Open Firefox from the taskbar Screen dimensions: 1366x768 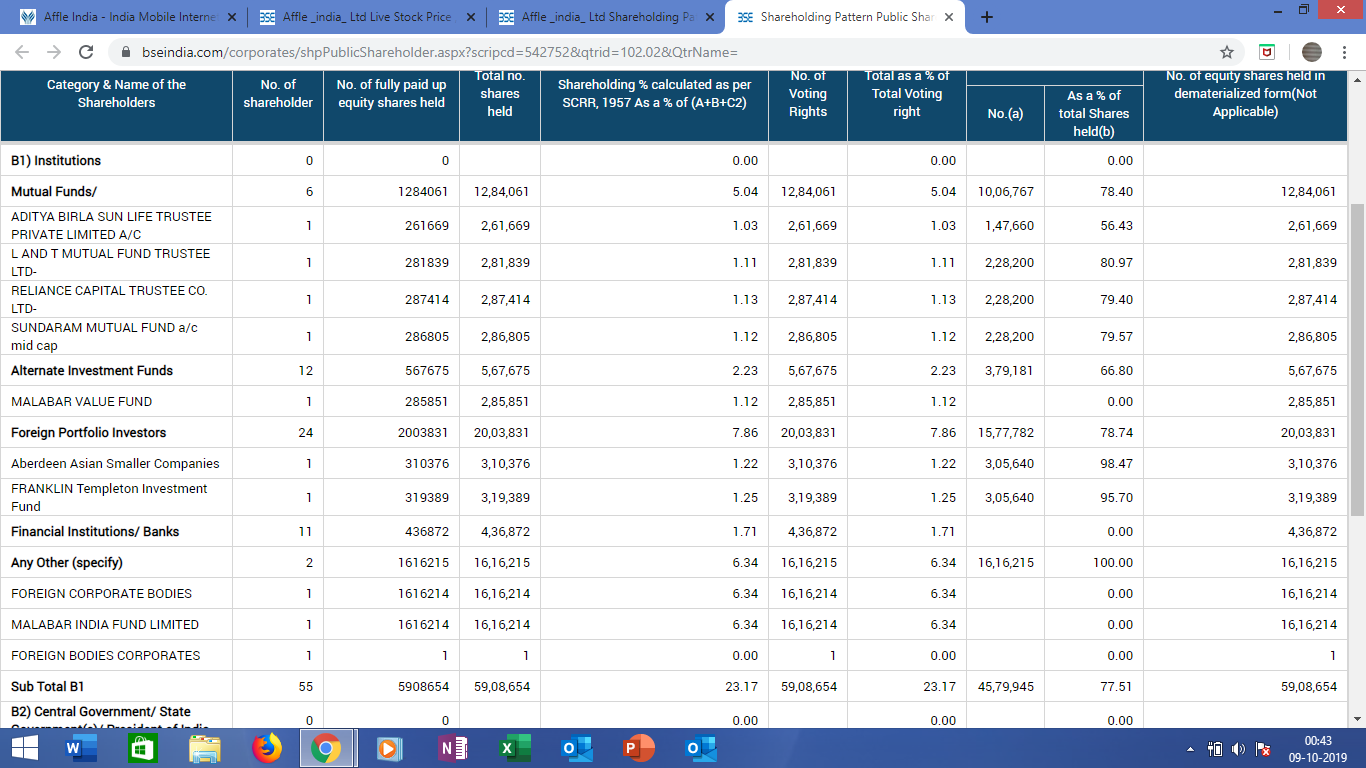click(x=266, y=748)
